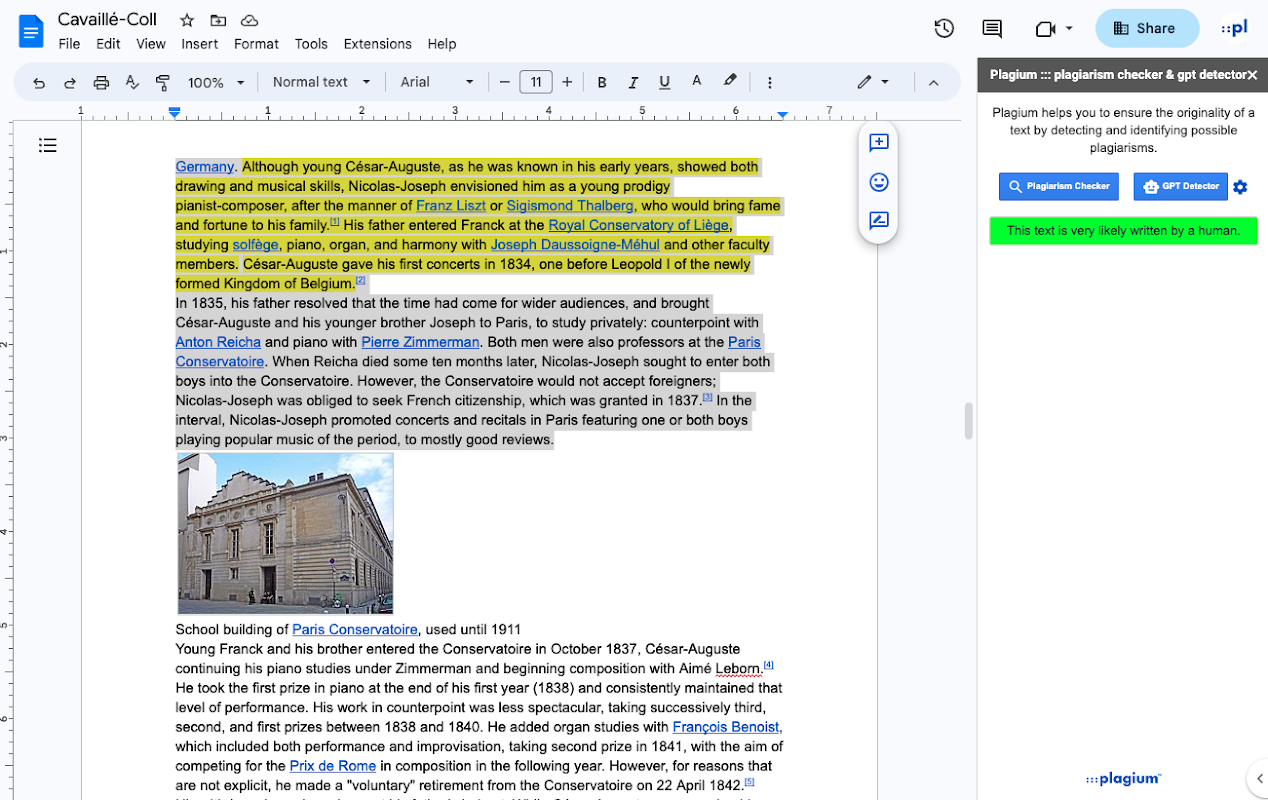This screenshot has height=800, width=1268.
Task: Click the undo arrow icon
Action: point(39,83)
